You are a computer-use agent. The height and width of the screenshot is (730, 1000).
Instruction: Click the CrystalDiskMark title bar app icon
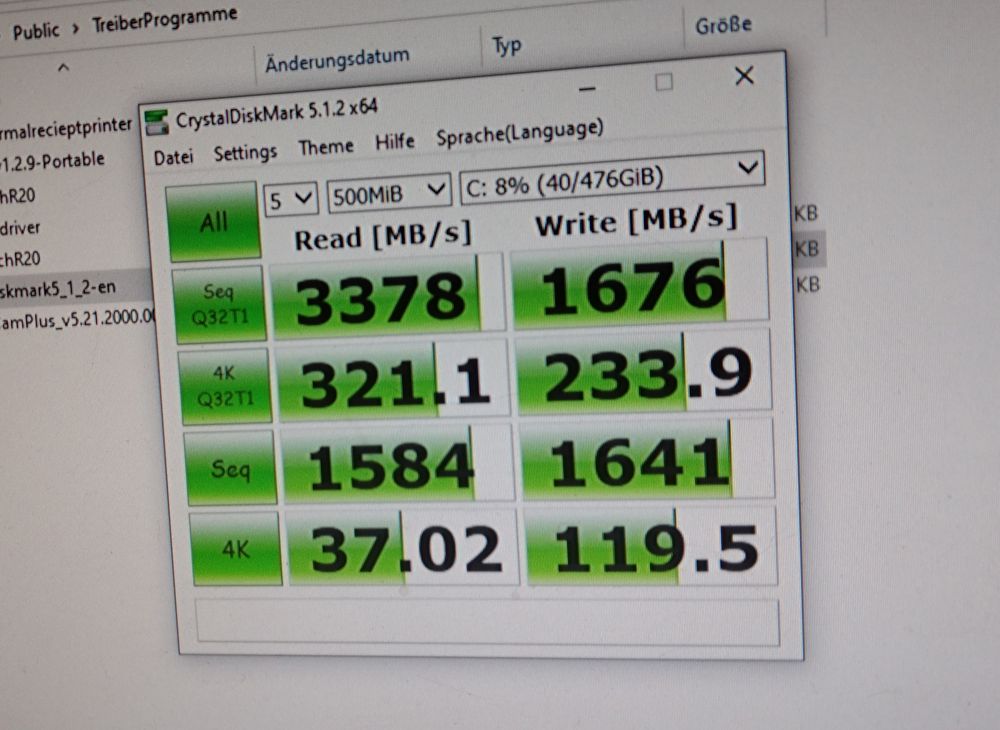[x=156, y=122]
